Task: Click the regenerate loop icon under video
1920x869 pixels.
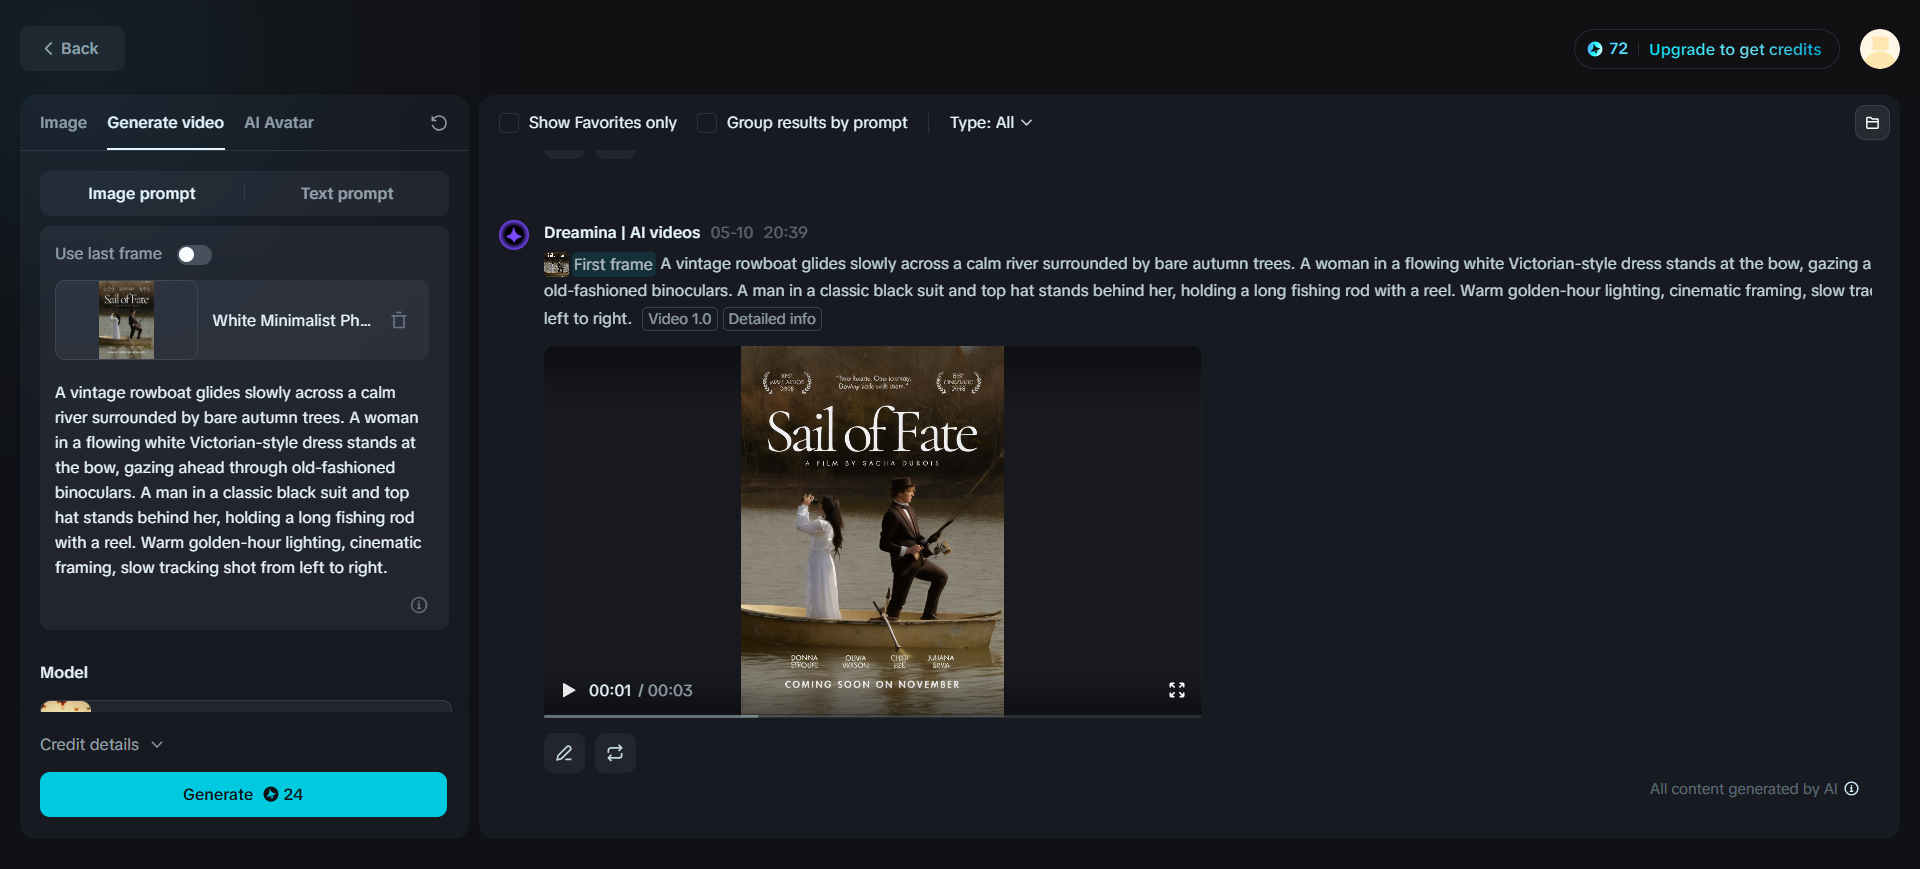Action: coord(615,753)
